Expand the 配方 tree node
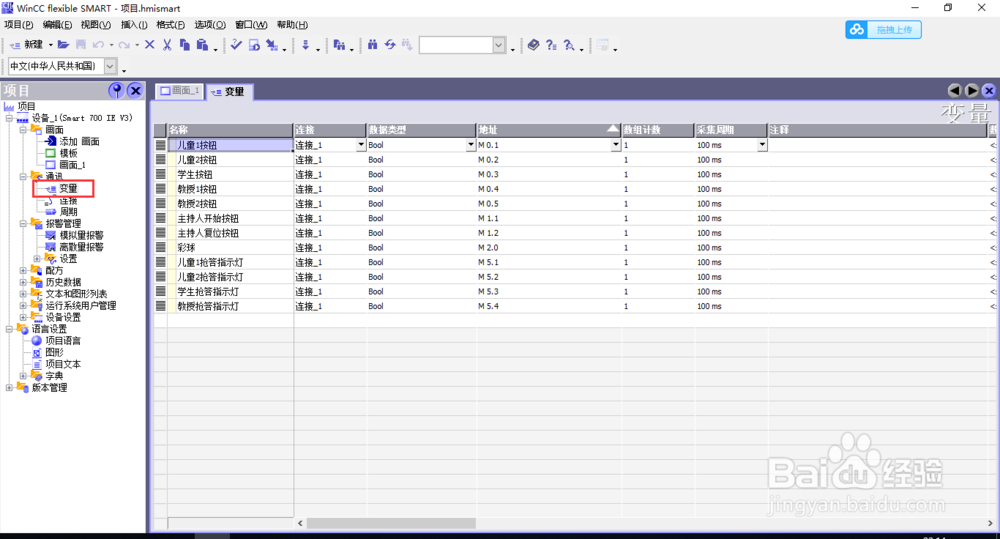Image resolution: width=1000 pixels, height=539 pixels. pyautogui.click(x=23, y=270)
